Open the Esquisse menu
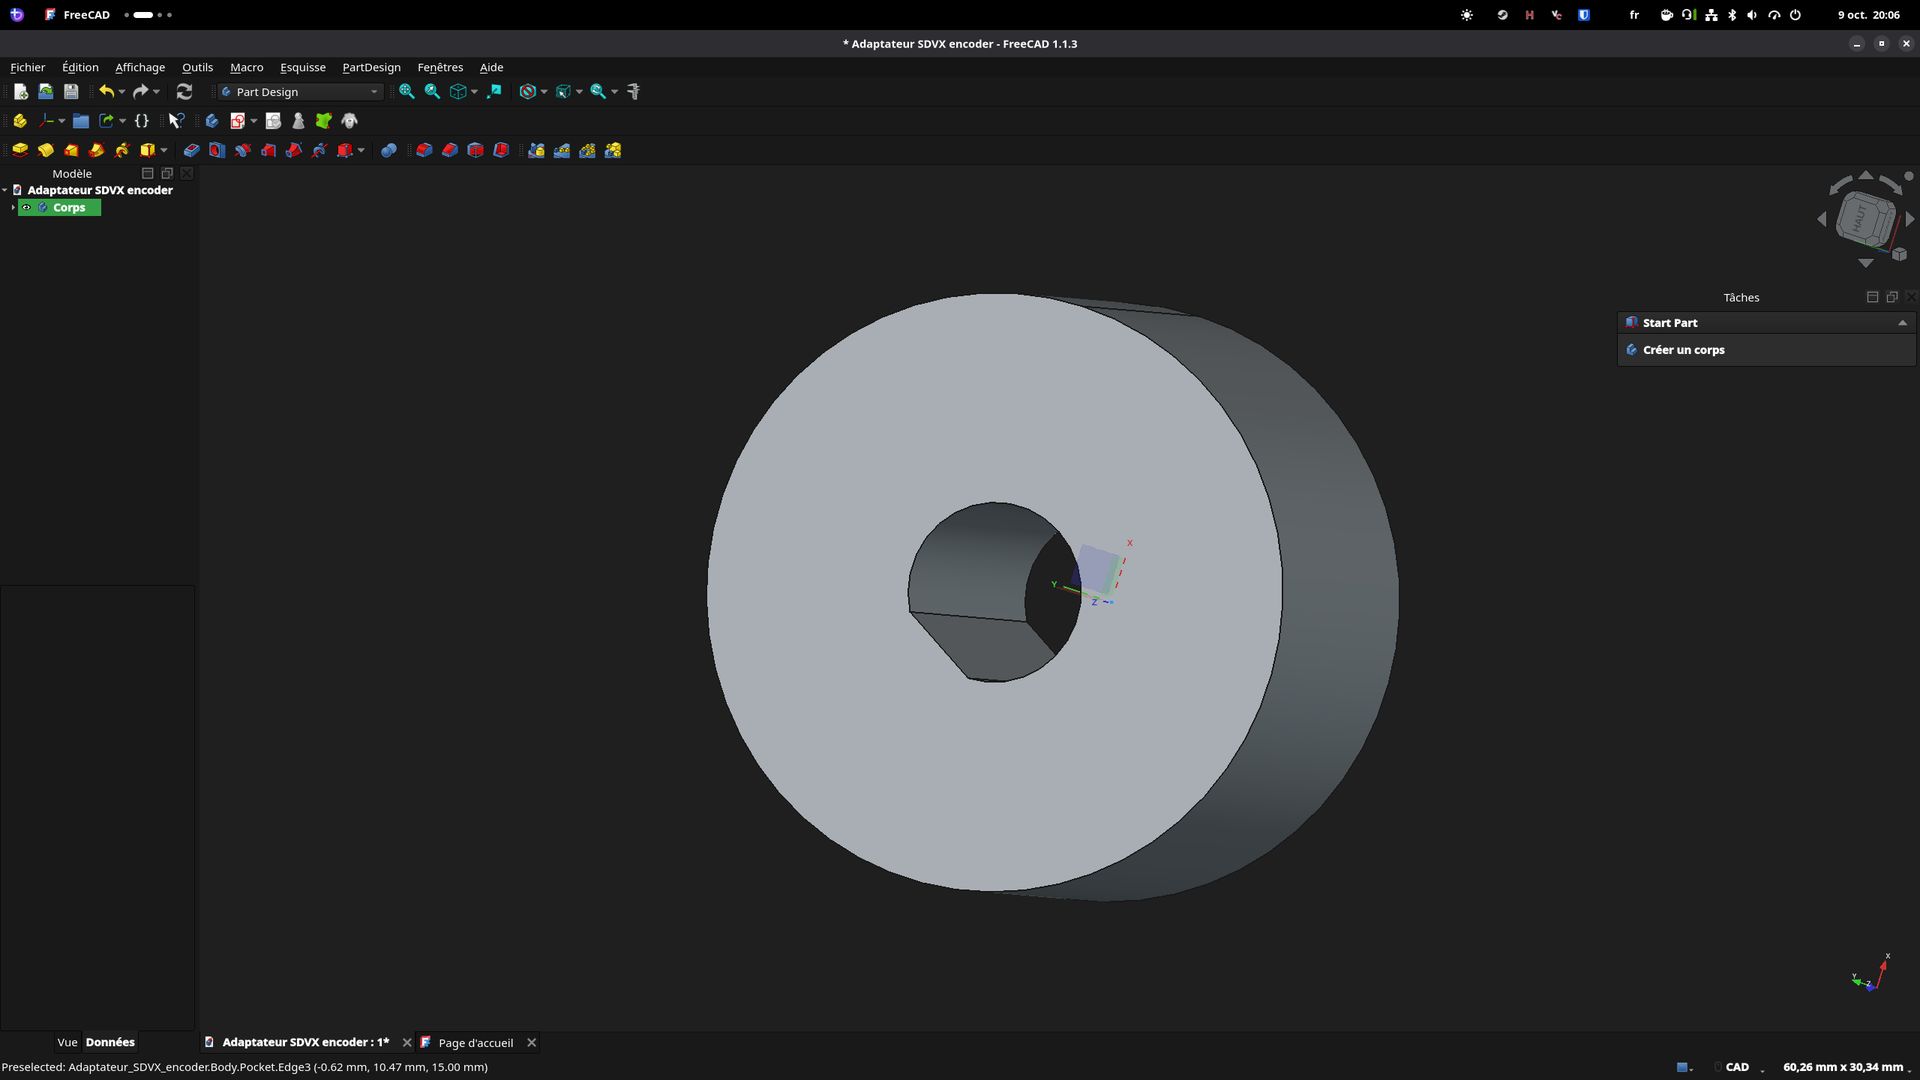The height and width of the screenshot is (1080, 1920). click(x=302, y=67)
